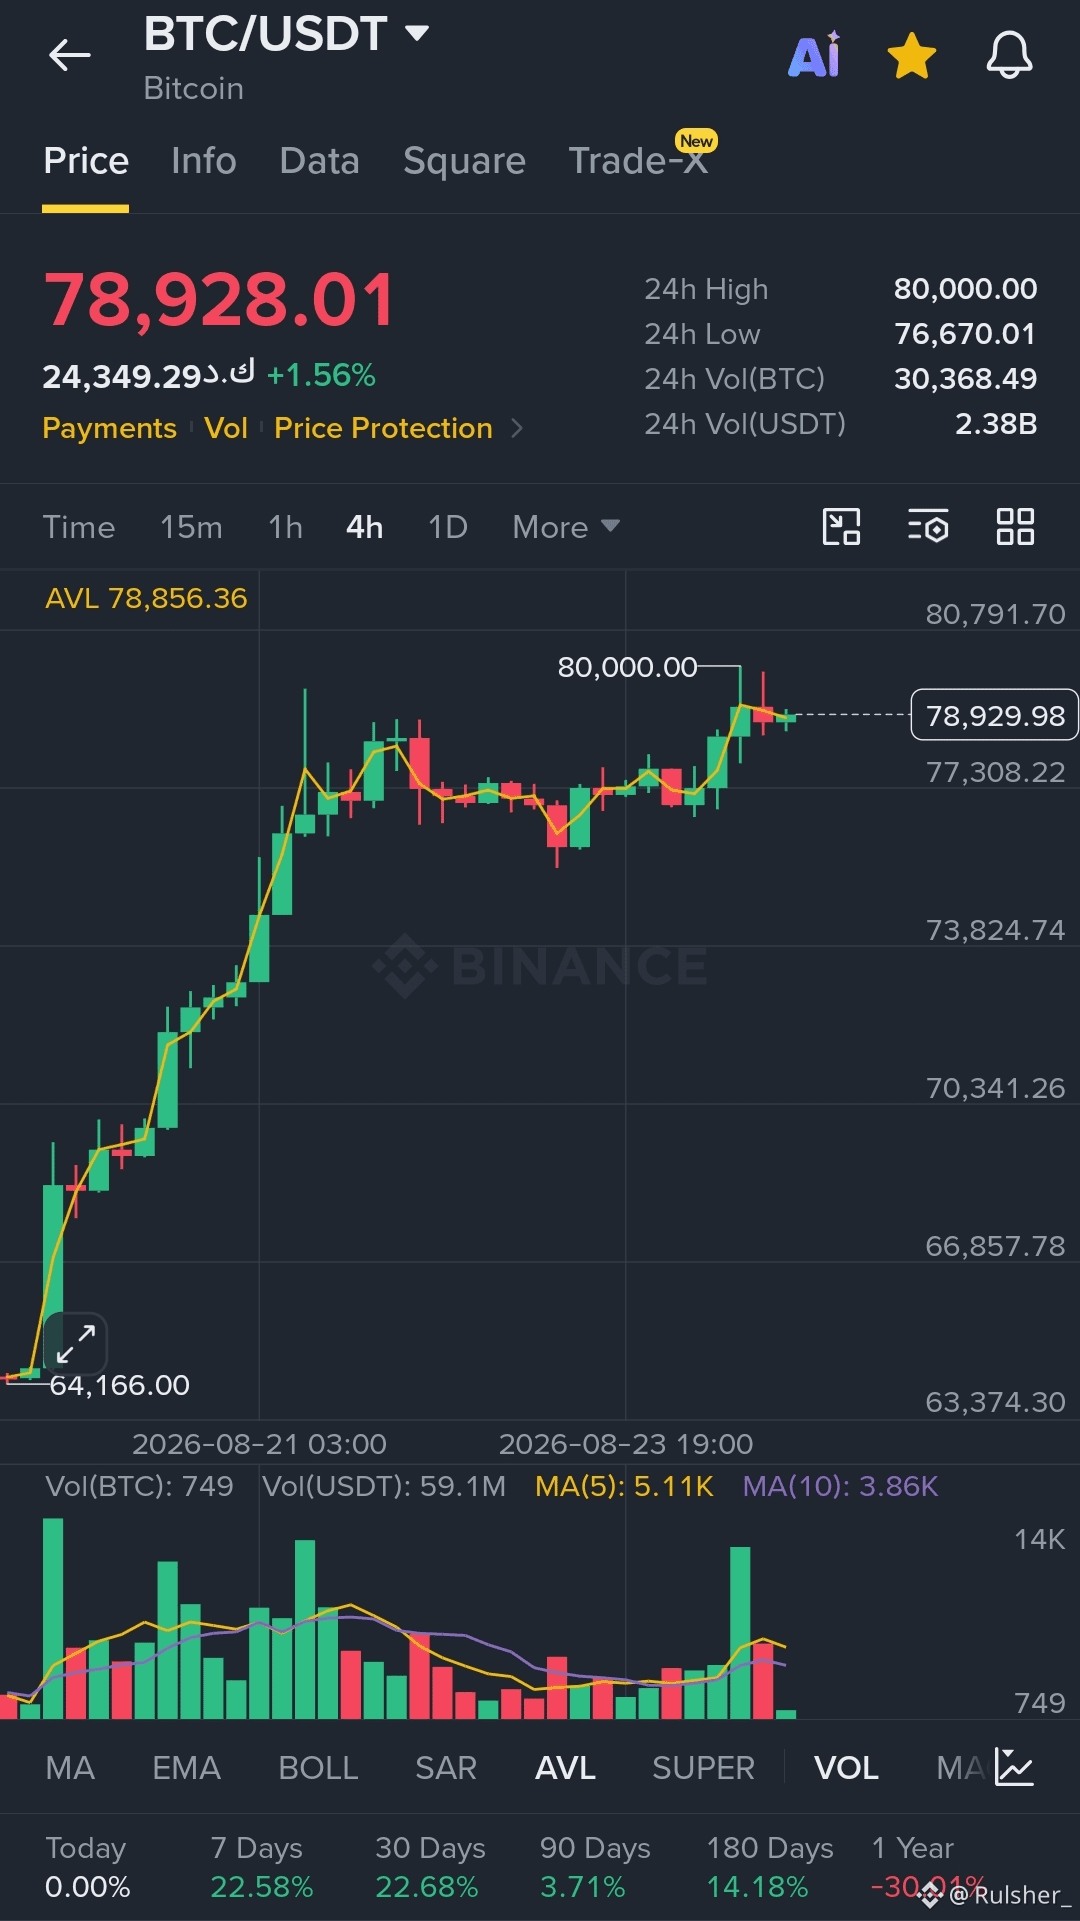Tap the MA(10): 3.86K volume label
1080x1921 pixels.
pyautogui.click(x=840, y=1486)
